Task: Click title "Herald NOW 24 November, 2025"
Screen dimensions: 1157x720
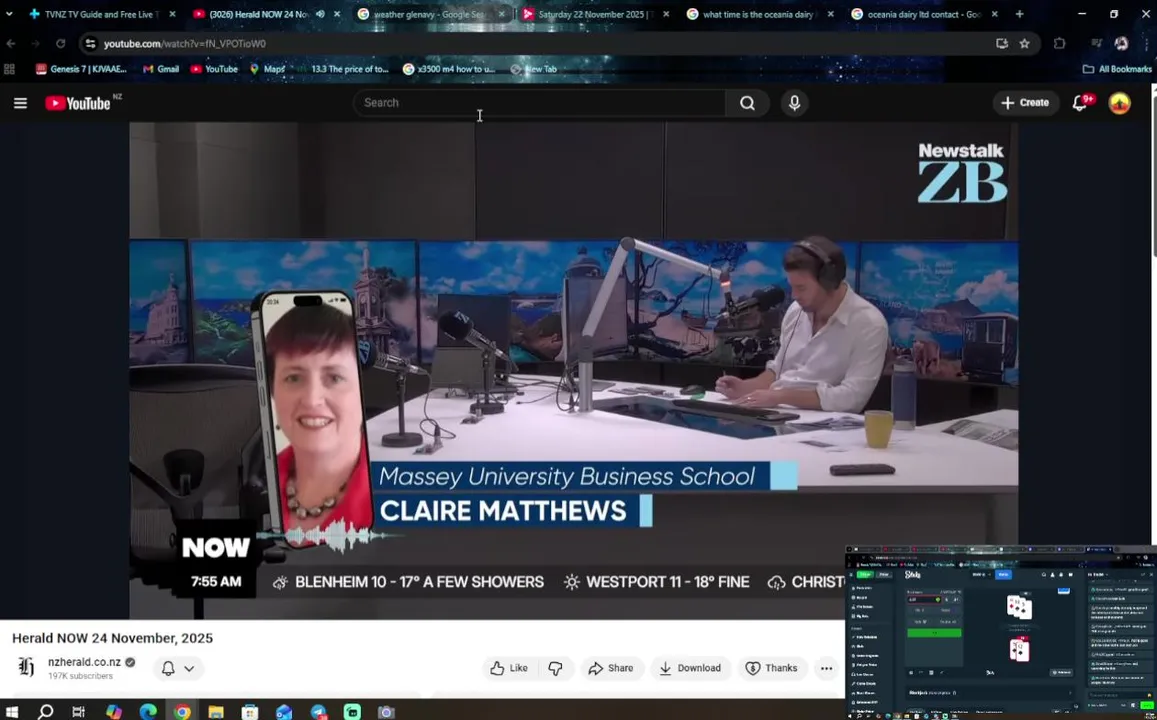Action: coord(112,638)
